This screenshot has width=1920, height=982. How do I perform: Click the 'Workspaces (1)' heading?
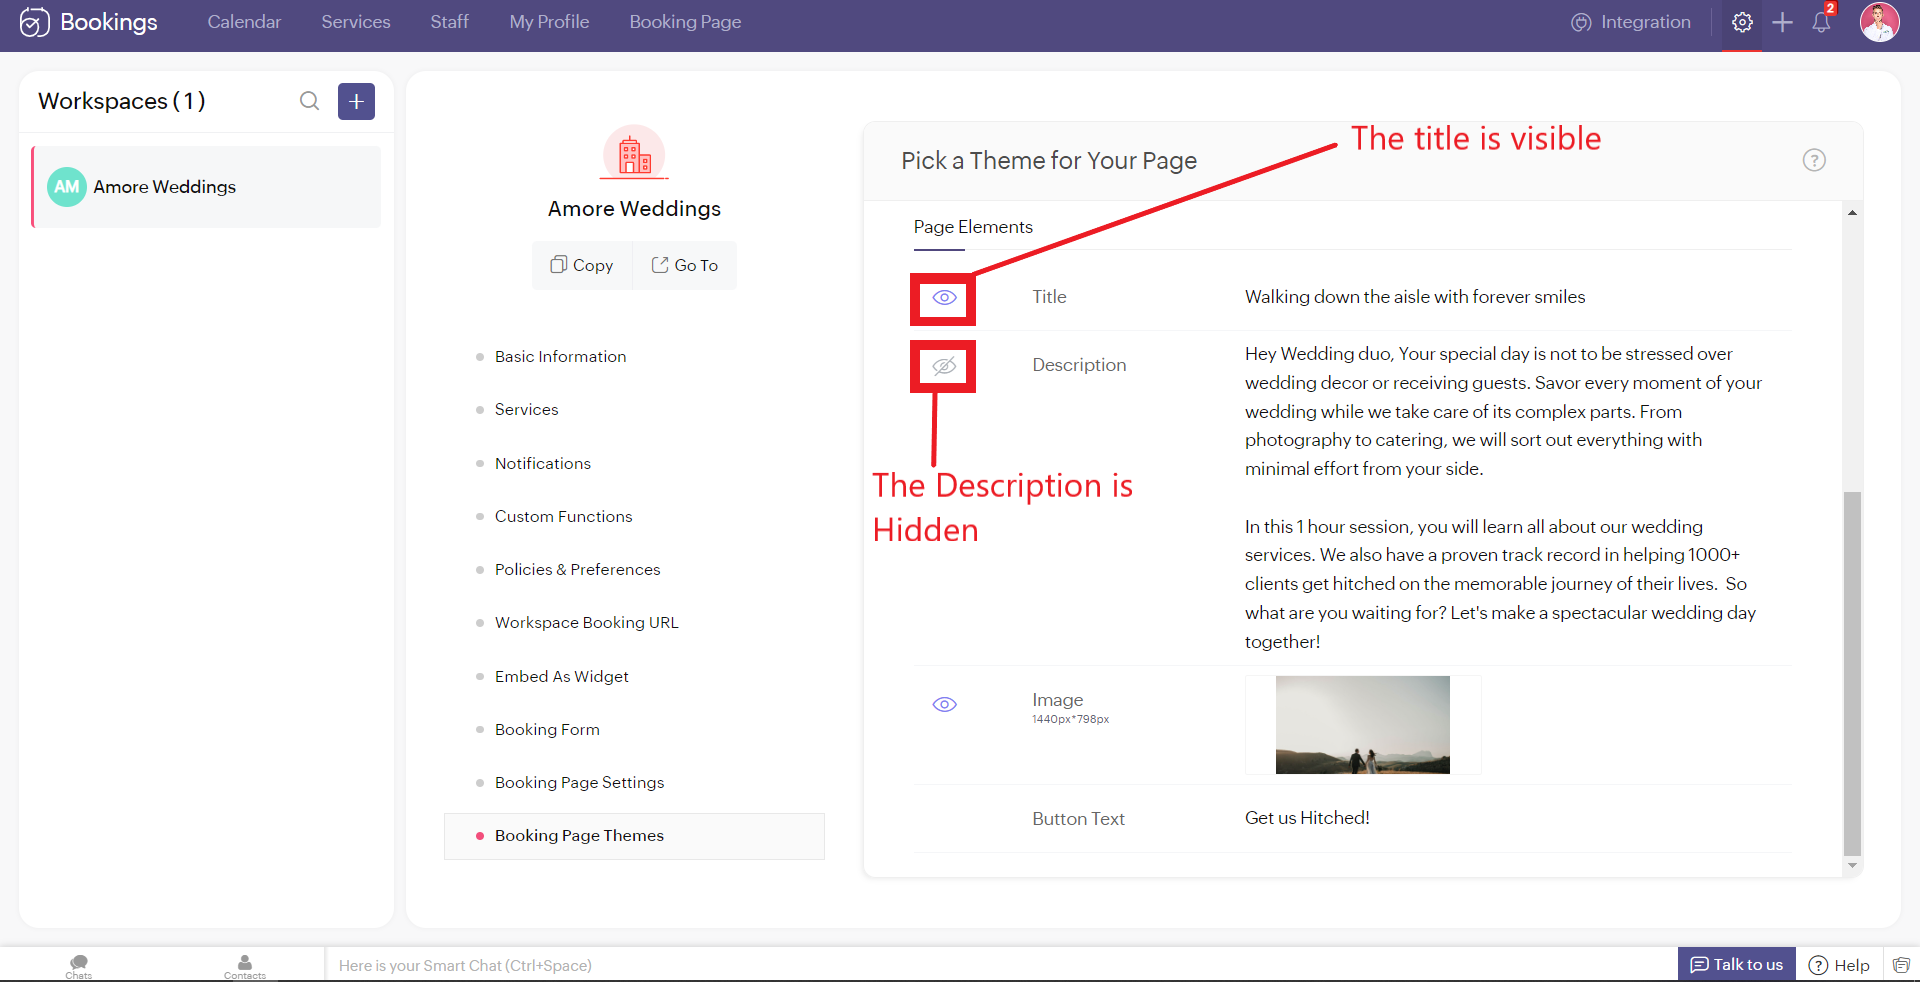(122, 101)
